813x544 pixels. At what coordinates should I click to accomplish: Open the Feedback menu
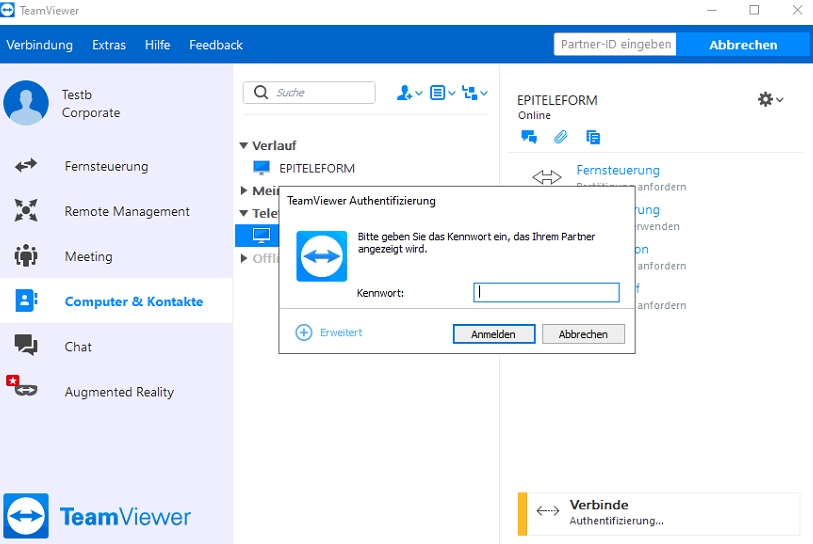216,45
